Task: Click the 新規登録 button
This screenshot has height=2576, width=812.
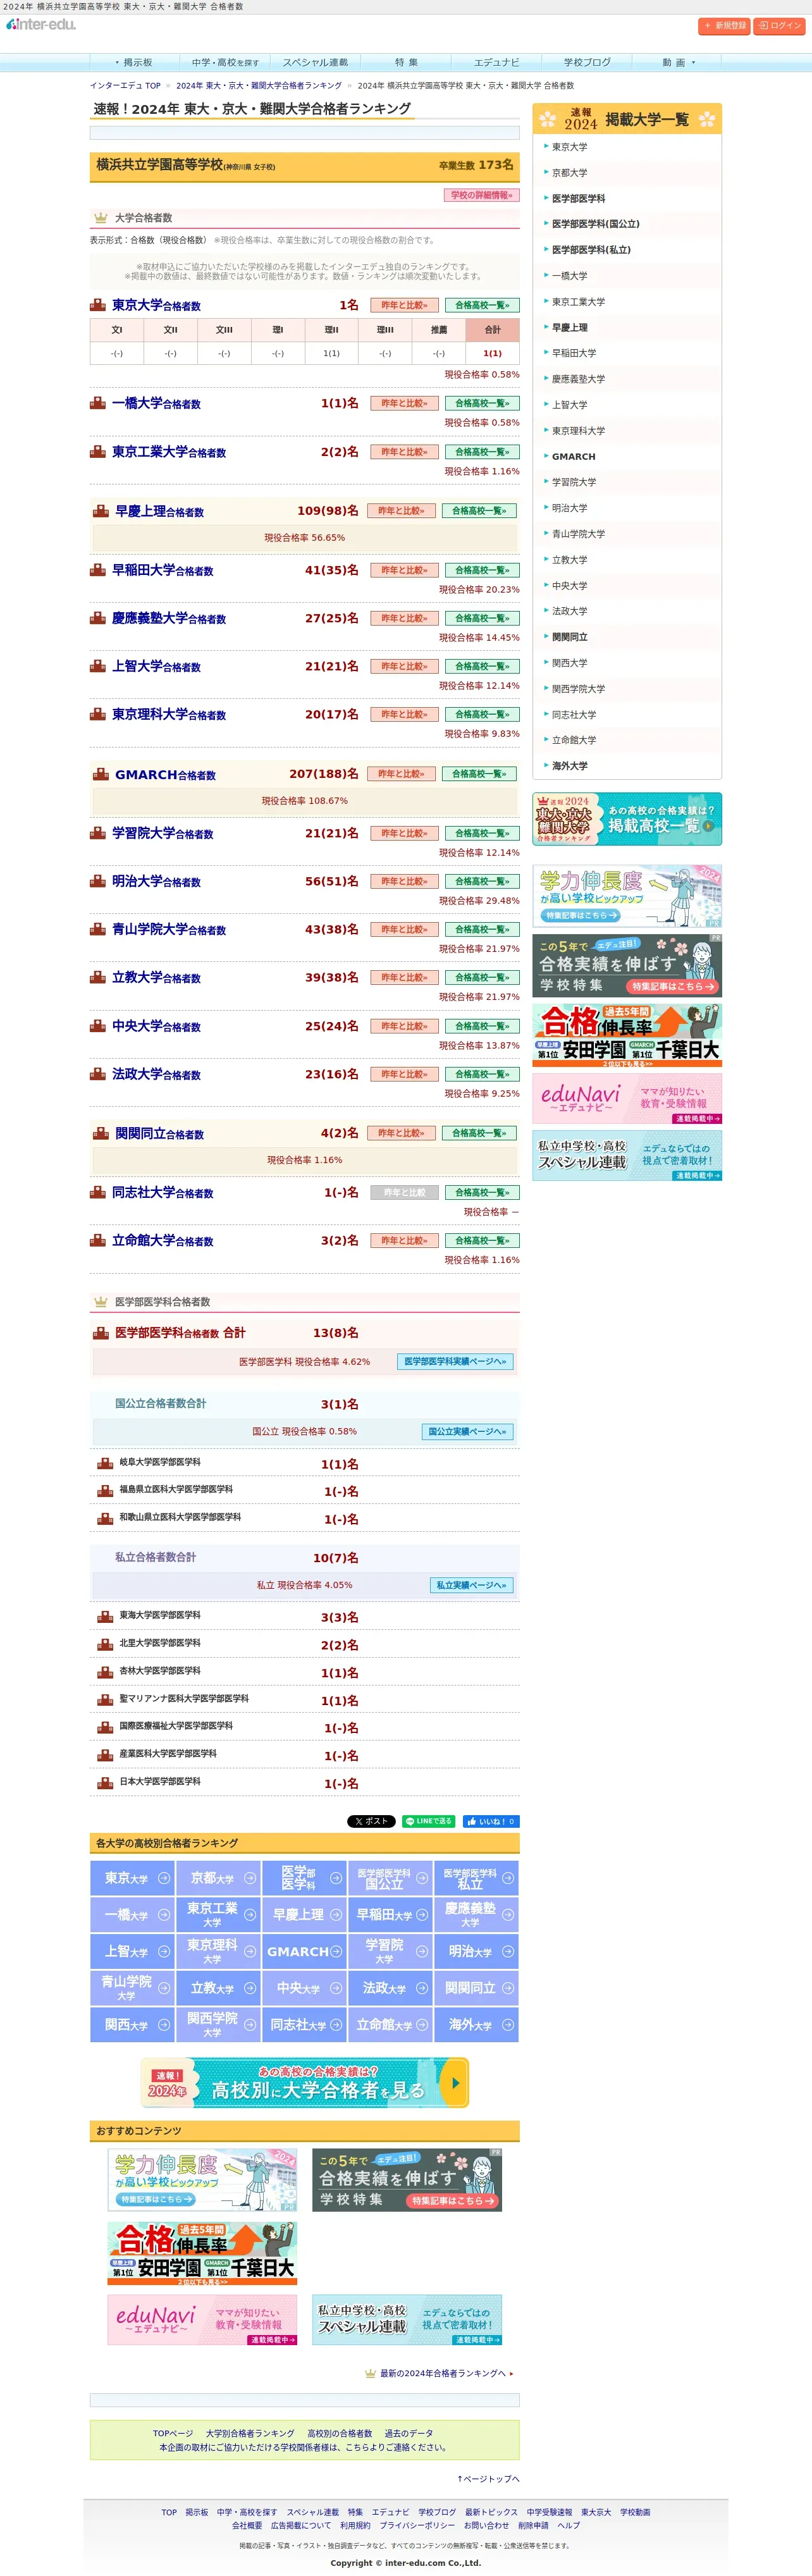Action: (724, 26)
